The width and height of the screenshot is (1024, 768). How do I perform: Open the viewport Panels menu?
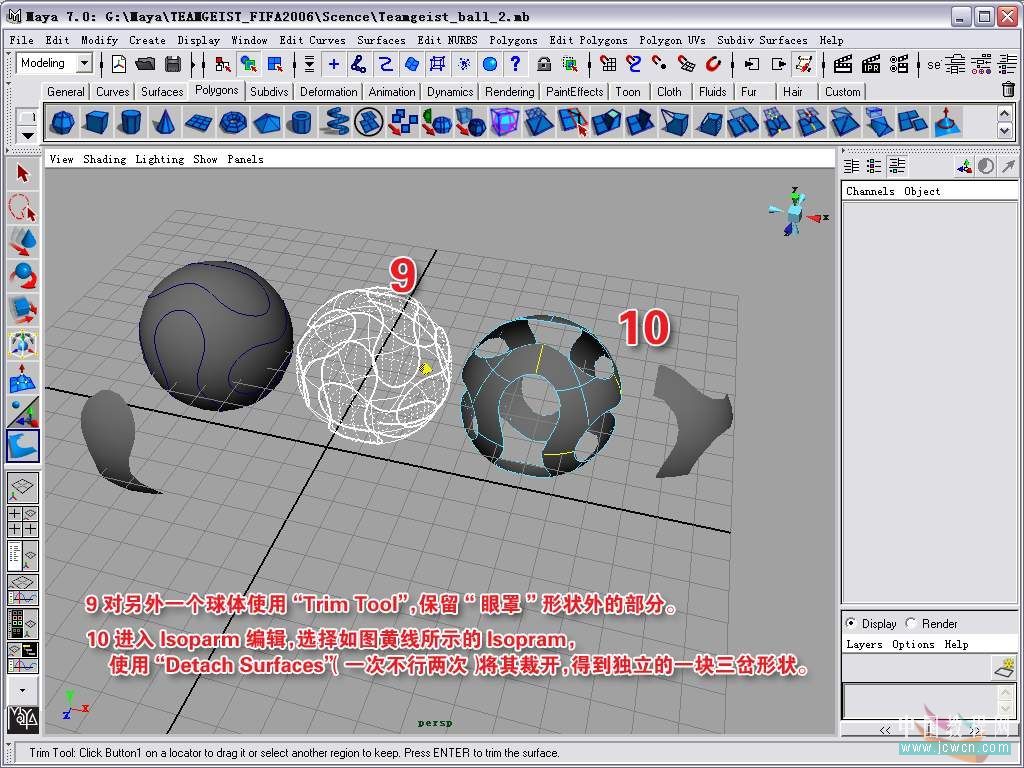pyautogui.click(x=246, y=159)
